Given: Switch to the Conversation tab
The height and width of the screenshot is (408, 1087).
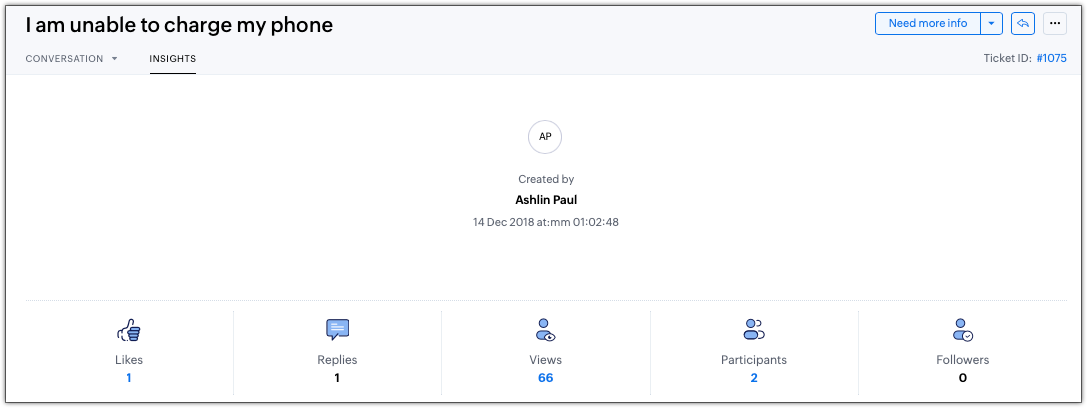Looking at the screenshot, I should click(x=64, y=59).
